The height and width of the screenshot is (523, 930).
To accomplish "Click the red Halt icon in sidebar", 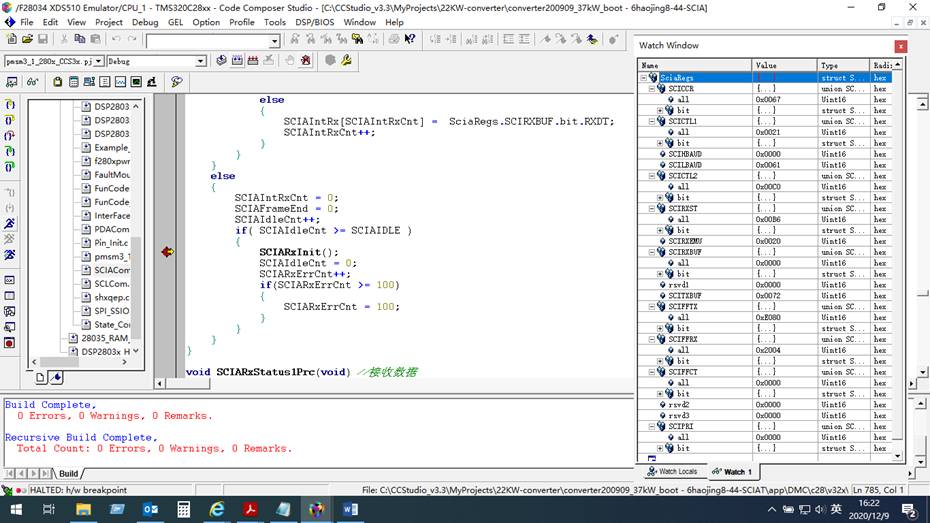I will [9, 343].
